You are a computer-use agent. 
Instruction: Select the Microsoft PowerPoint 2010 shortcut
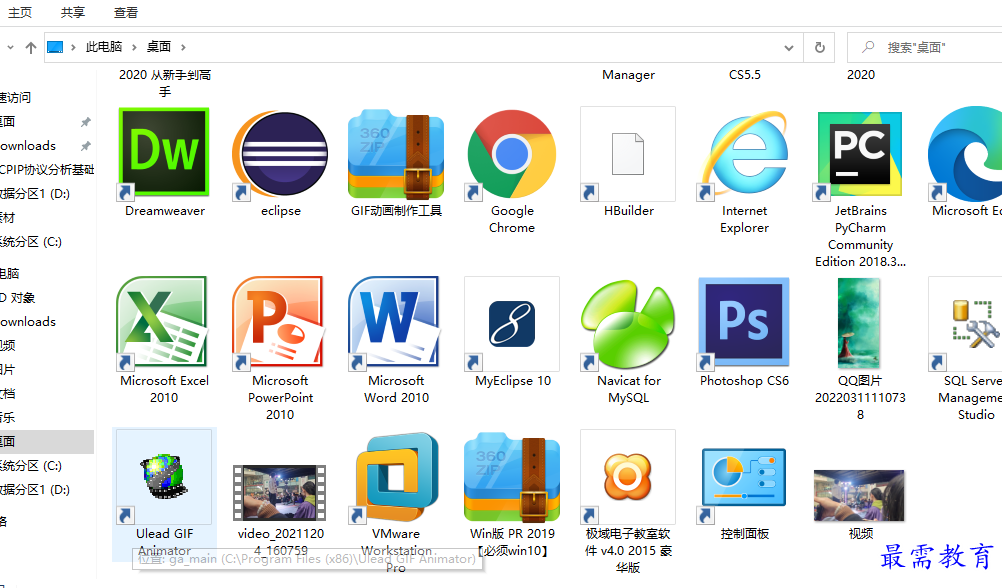(280, 323)
